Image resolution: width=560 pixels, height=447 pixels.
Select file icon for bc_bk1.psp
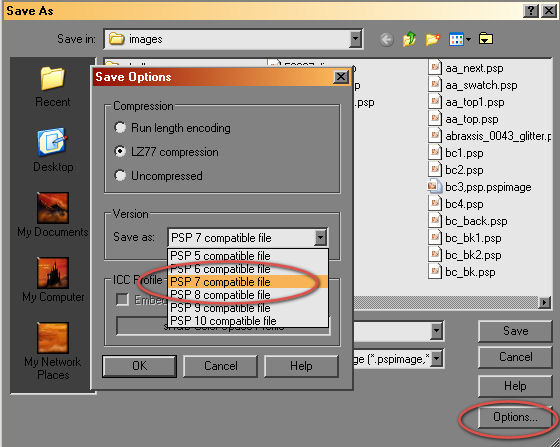coord(435,237)
